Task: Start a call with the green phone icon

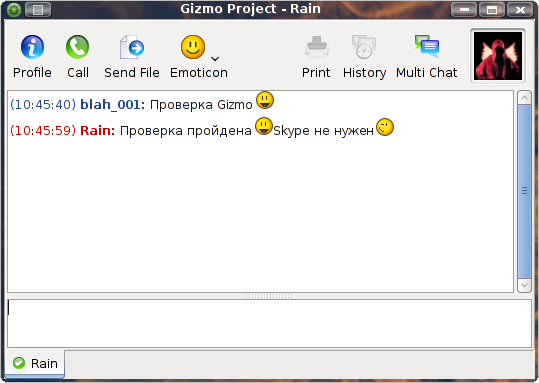Action: coord(77,47)
